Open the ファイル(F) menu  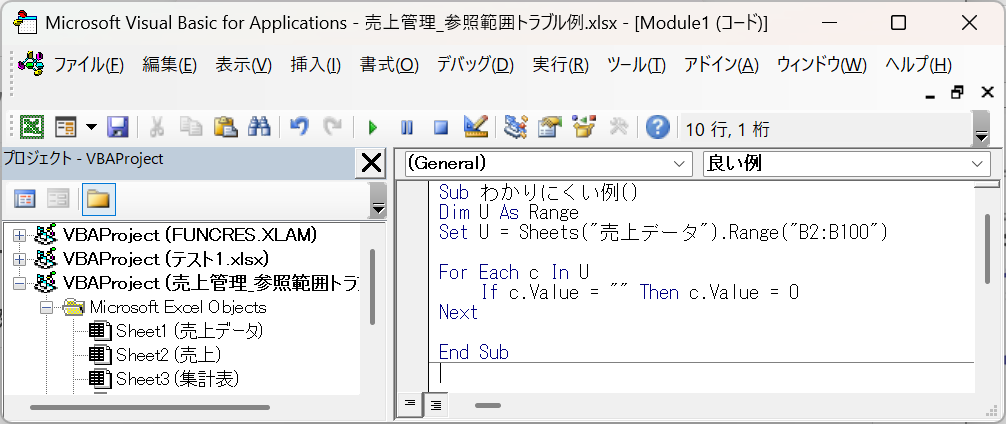coord(89,65)
